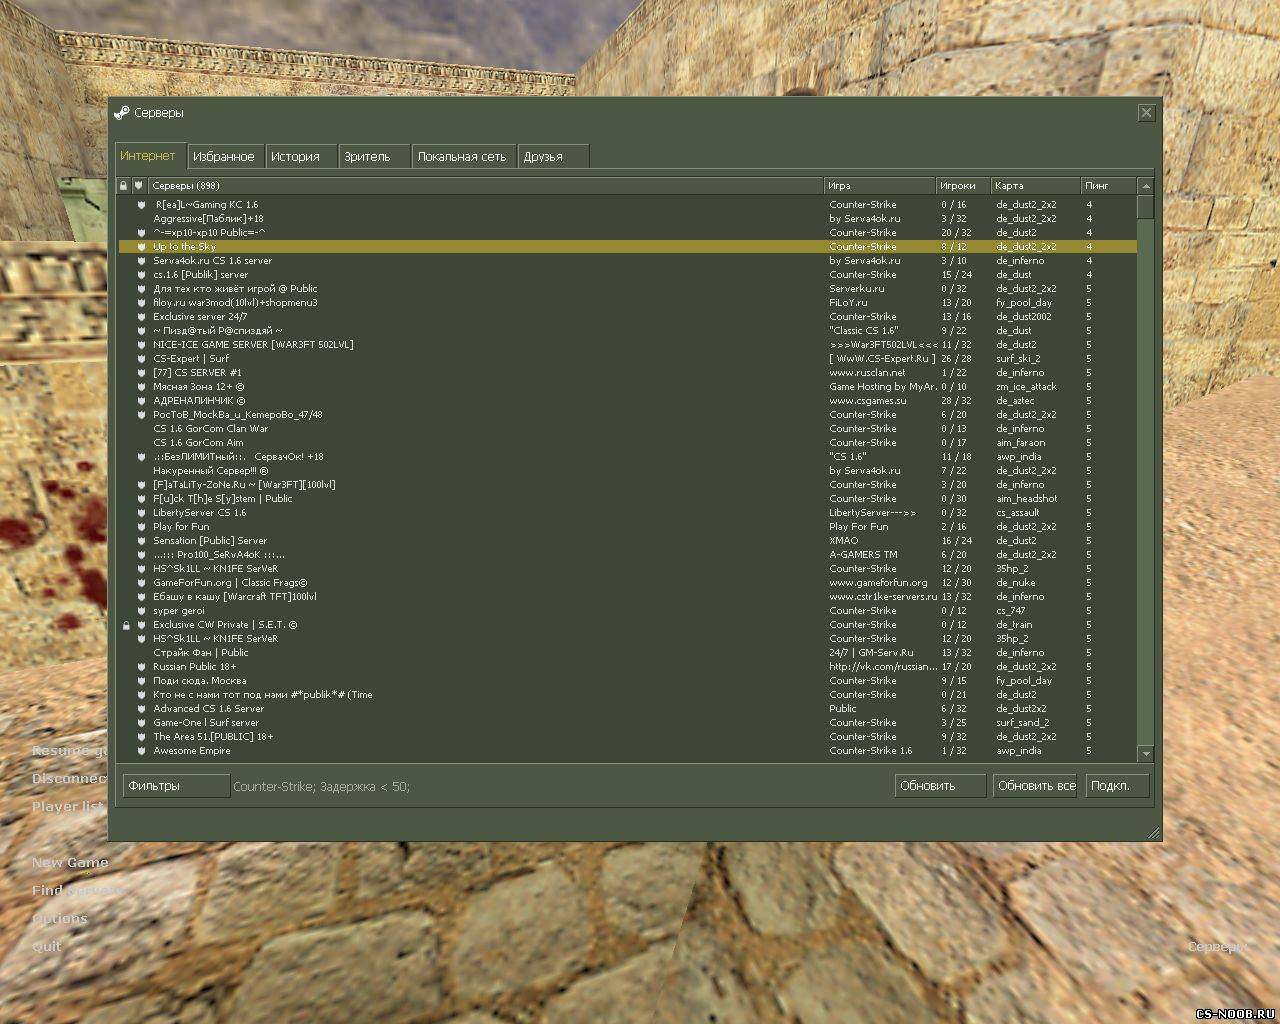Click Quit in the main menu
The image size is (1280, 1024).
[46, 946]
